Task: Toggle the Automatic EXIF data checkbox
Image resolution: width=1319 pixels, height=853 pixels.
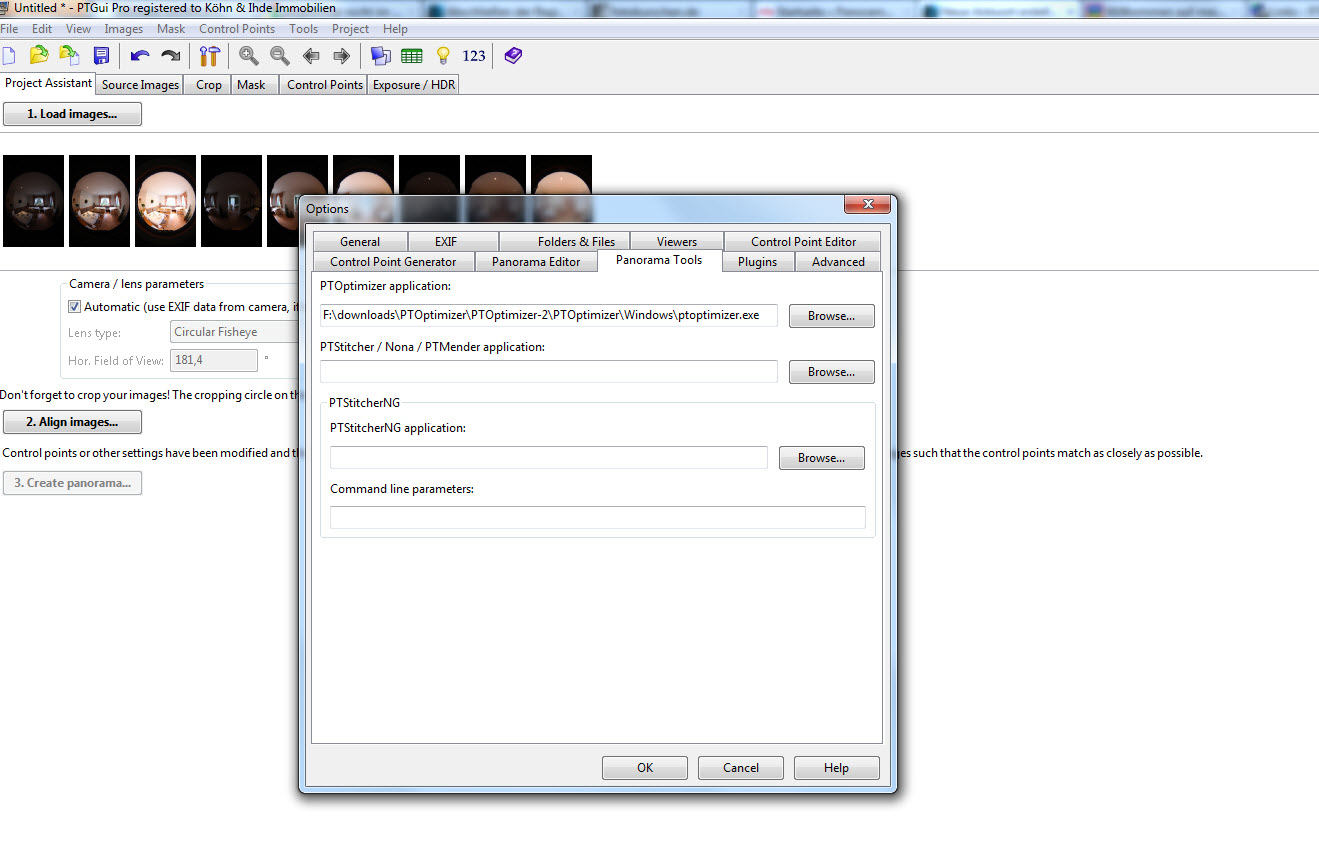Action: (74, 307)
